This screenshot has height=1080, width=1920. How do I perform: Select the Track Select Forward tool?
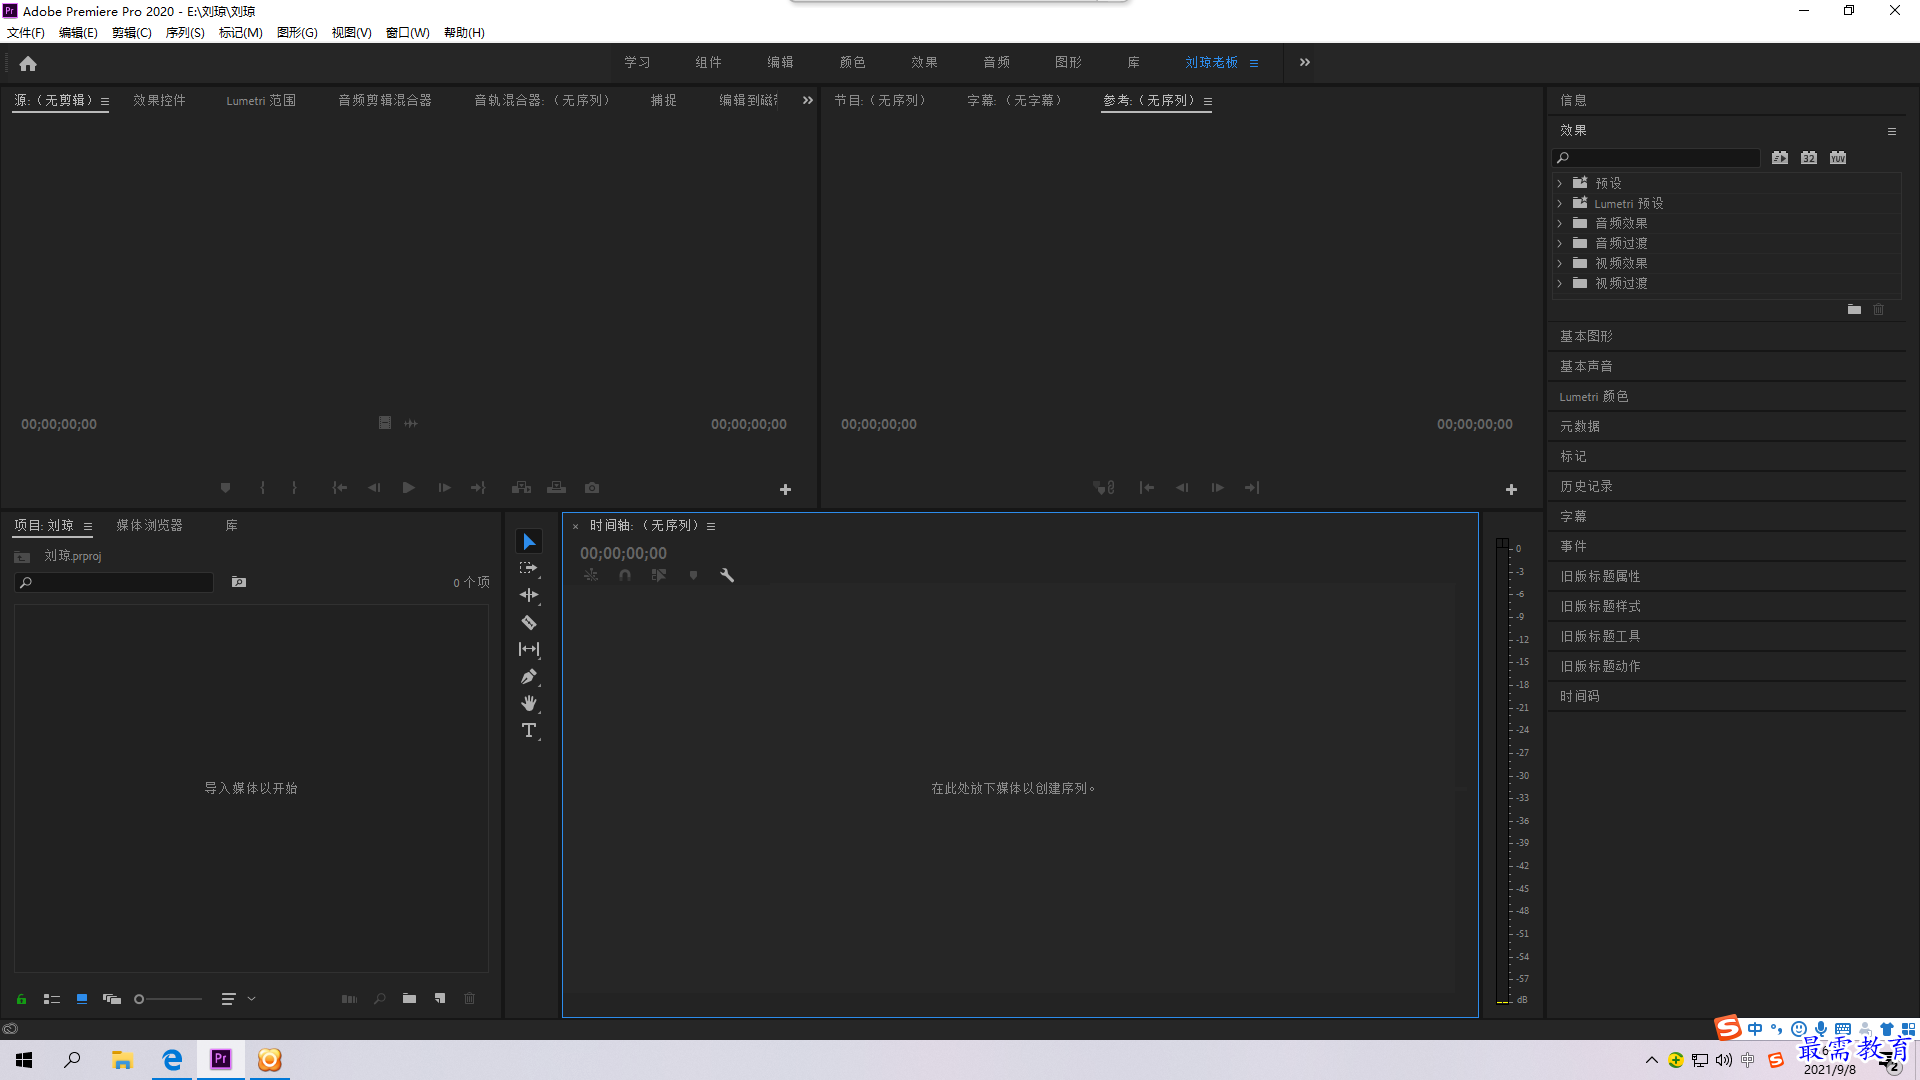click(529, 568)
